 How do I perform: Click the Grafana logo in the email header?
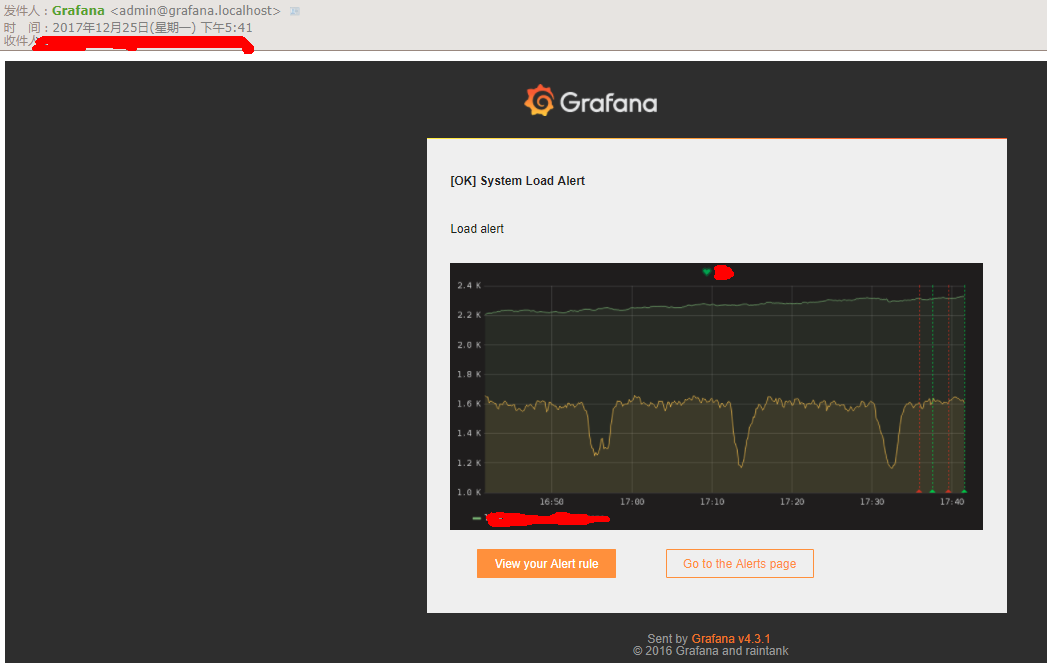click(591, 101)
